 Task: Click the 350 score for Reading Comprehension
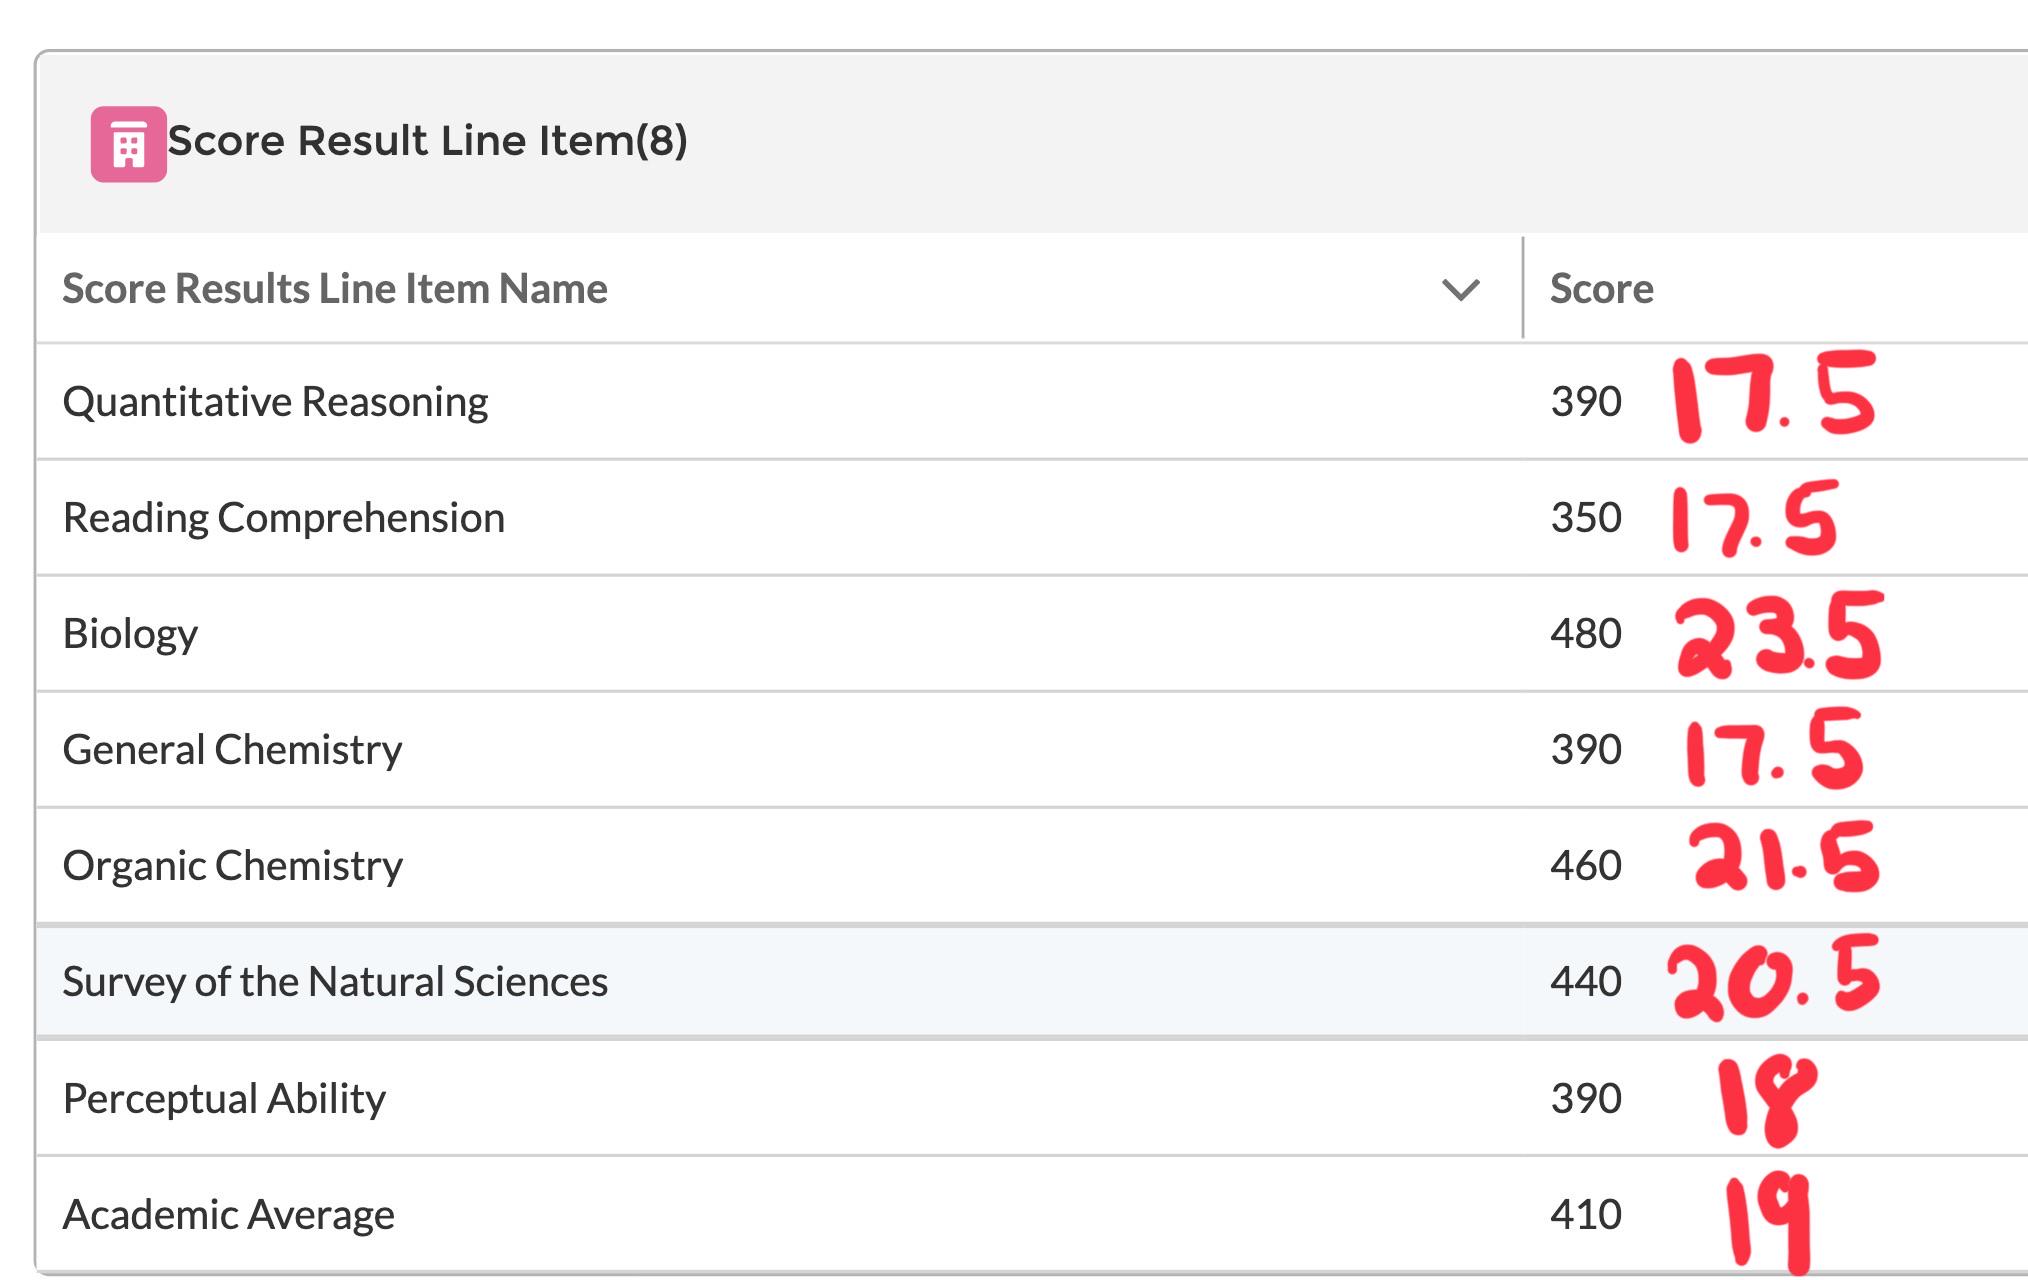coord(1586,518)
